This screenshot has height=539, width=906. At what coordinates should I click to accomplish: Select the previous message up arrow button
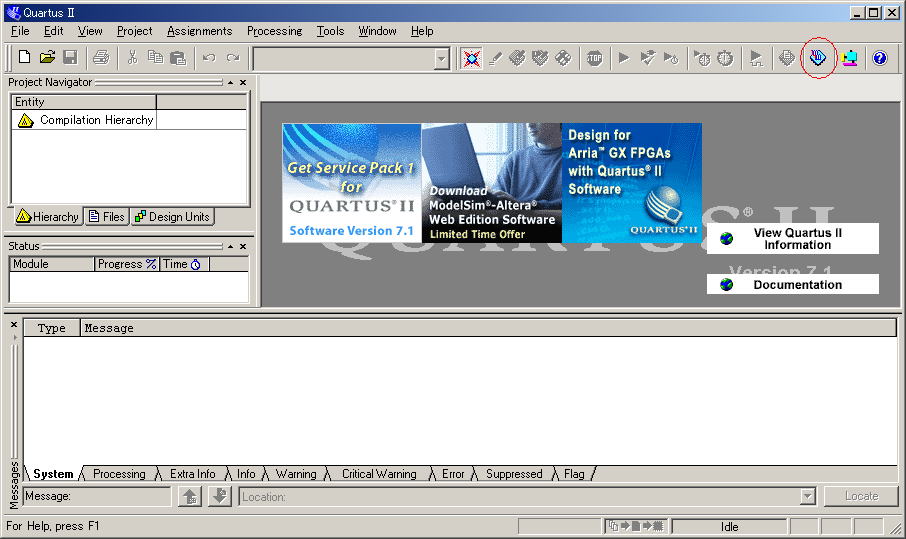[190, 496]
